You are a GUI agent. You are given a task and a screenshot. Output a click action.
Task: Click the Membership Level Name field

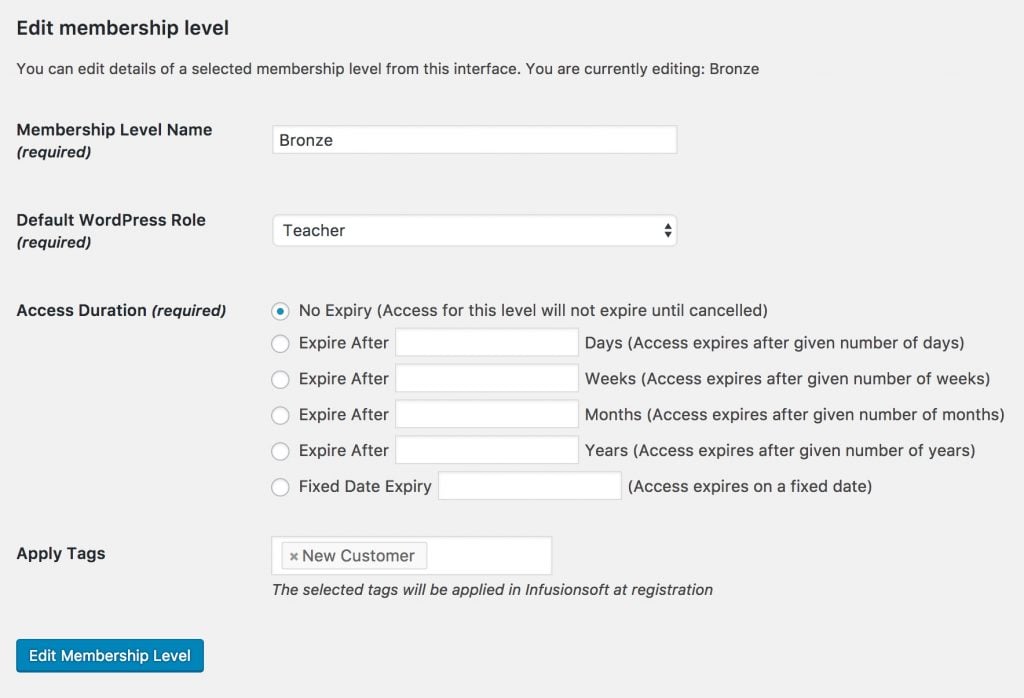(475, 140)
